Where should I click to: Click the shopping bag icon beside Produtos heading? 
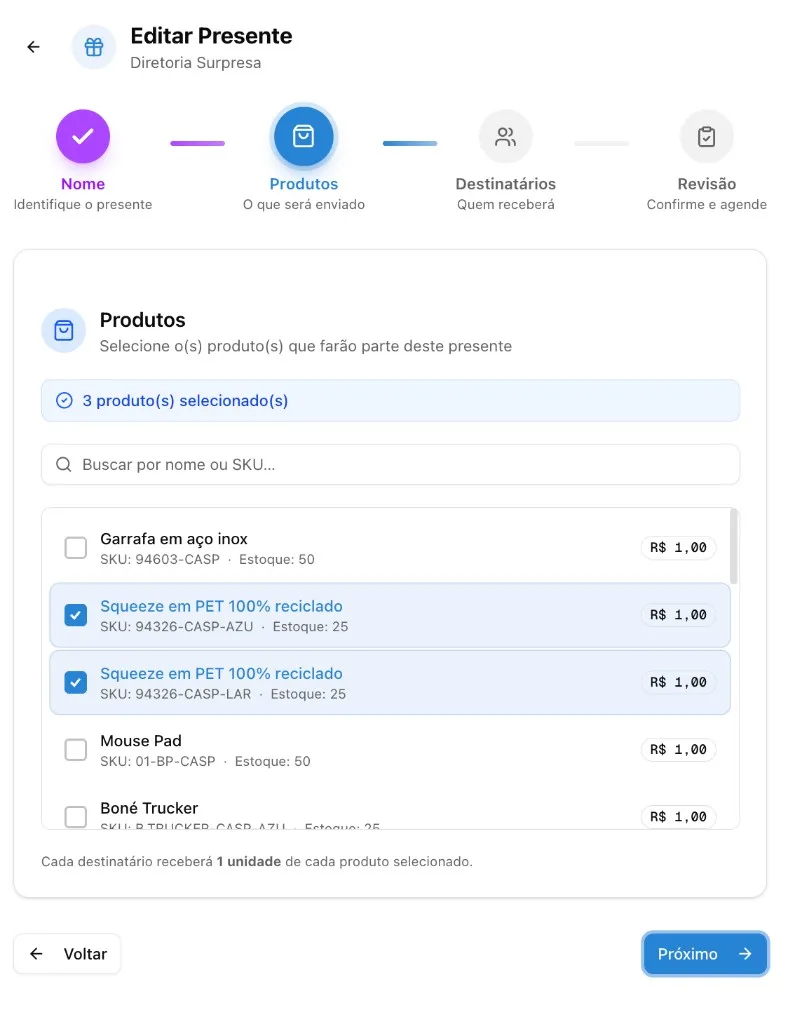tap(63, 330)
